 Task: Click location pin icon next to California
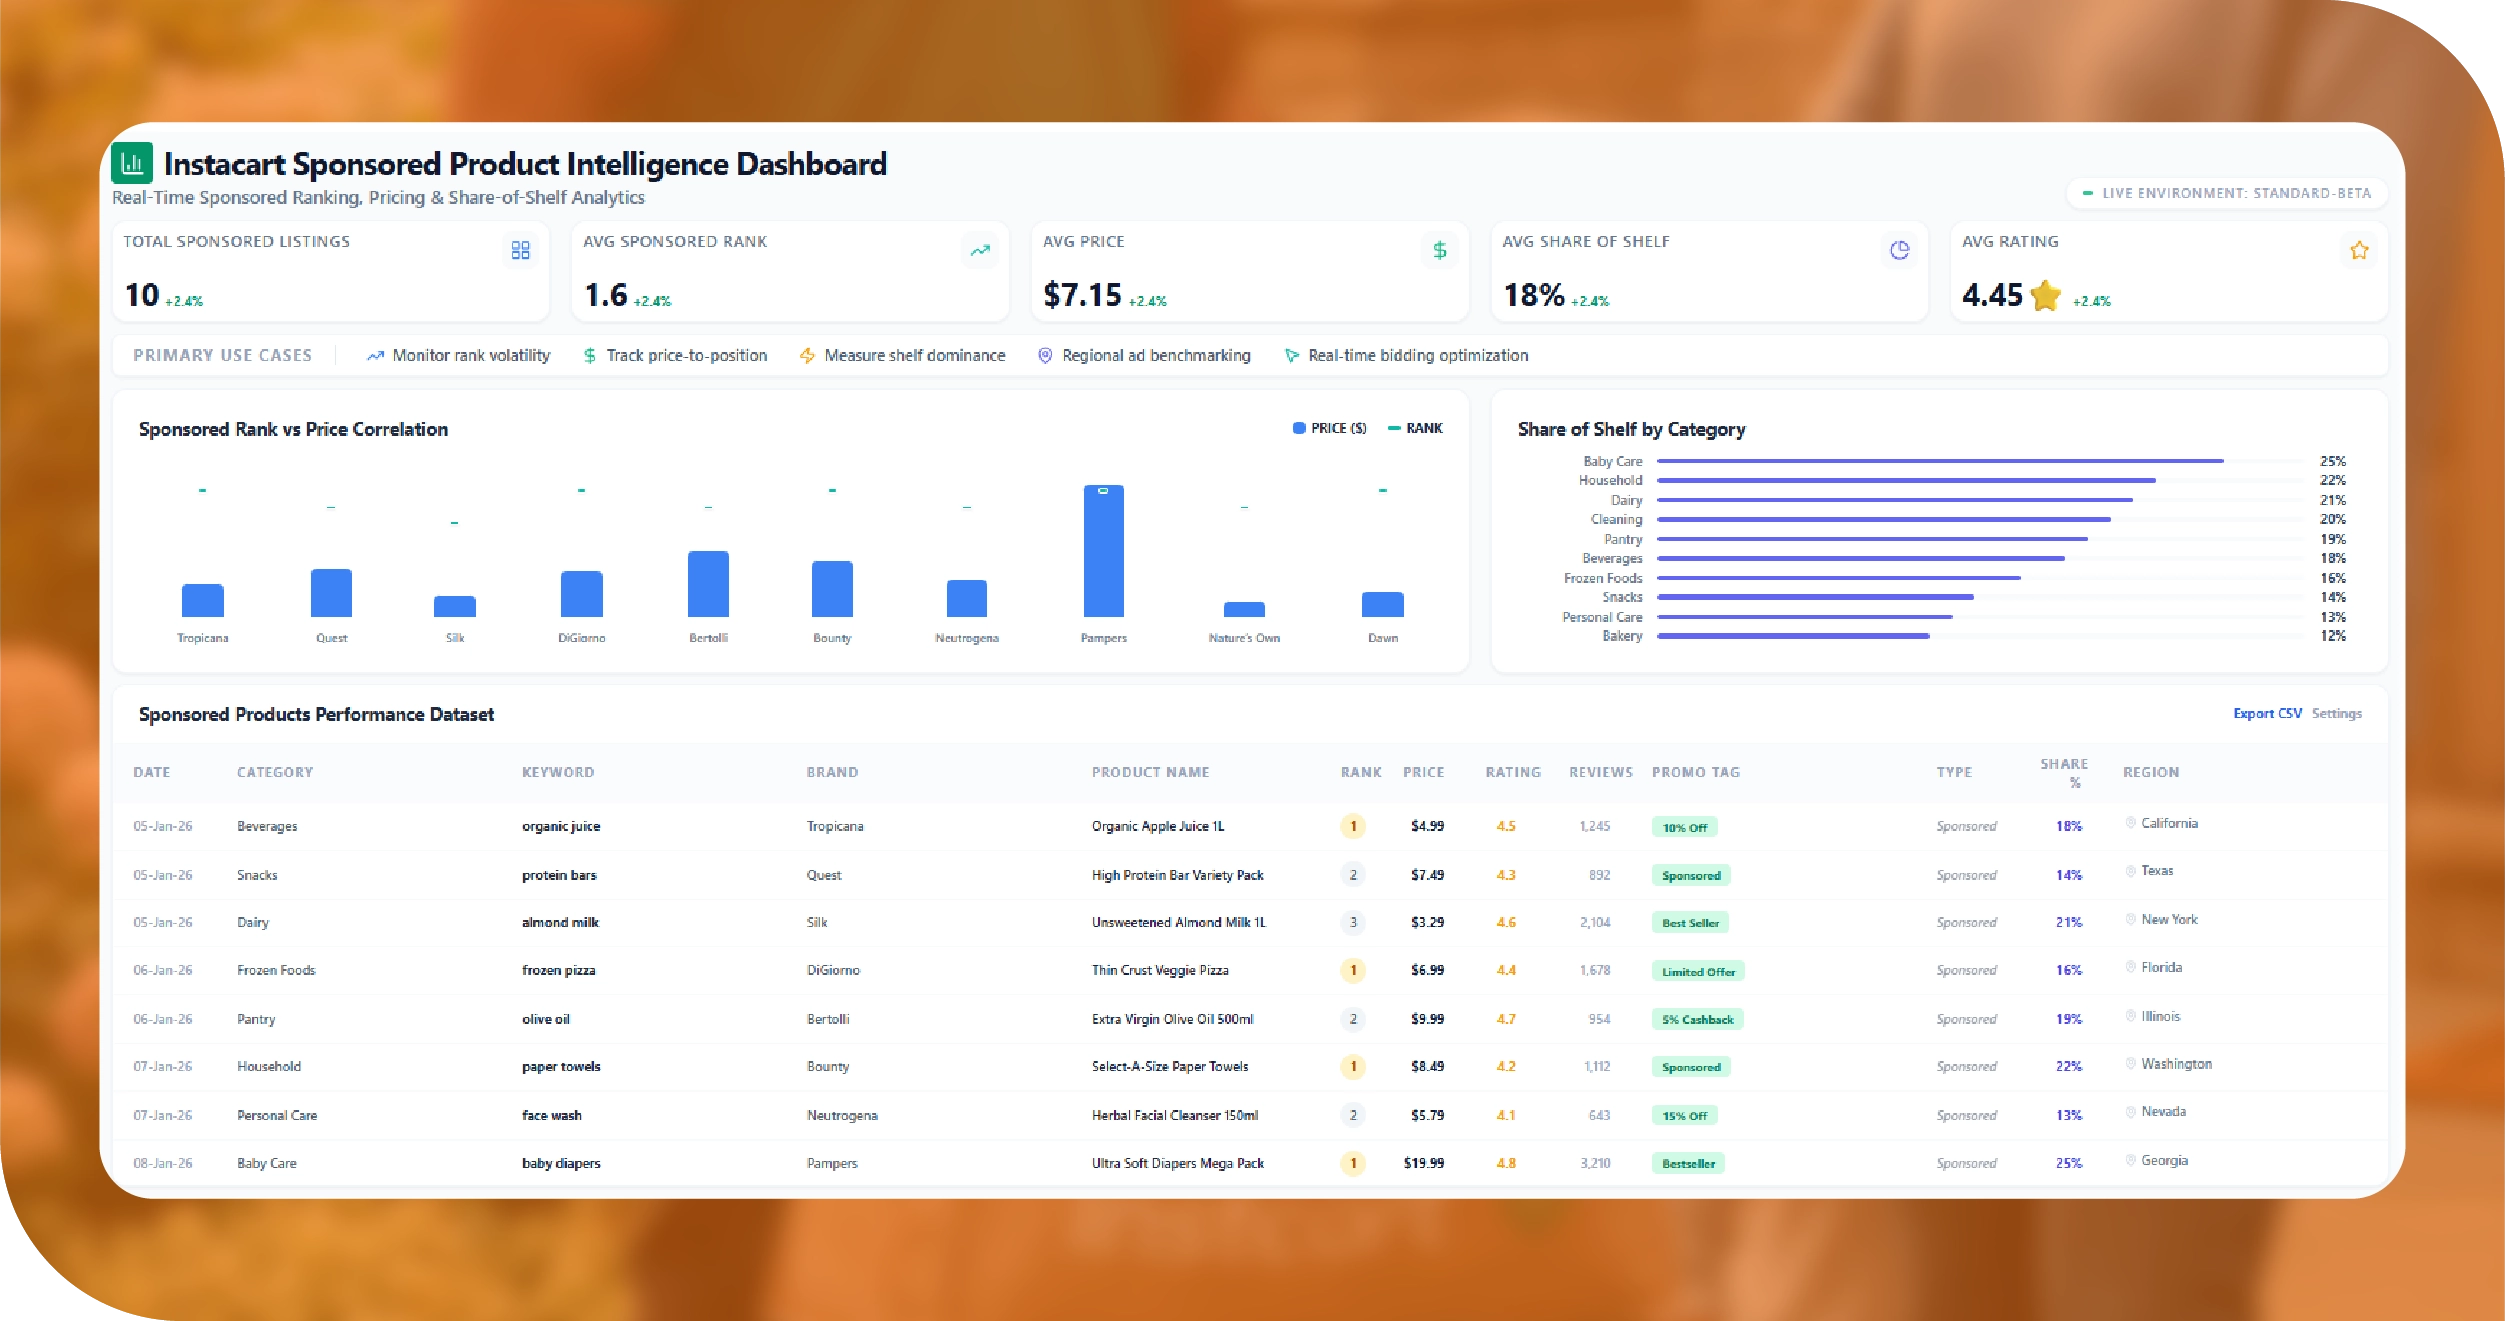tap(2131, 823)
